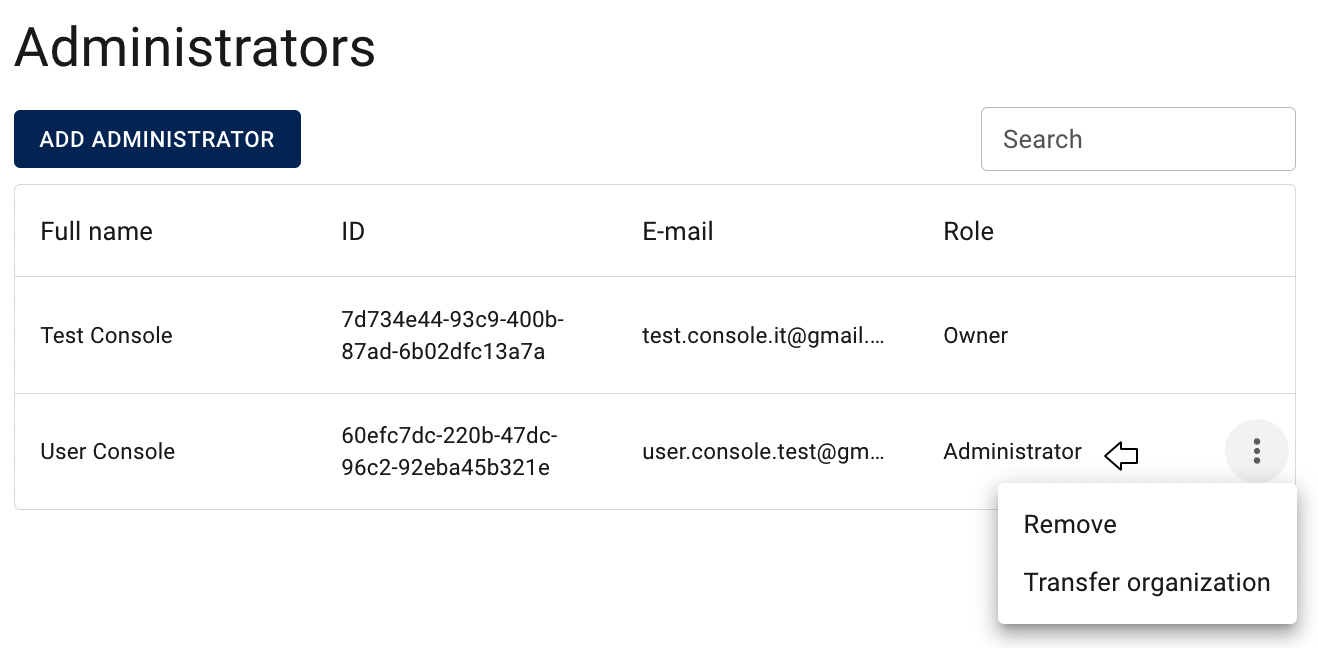Click the Administrators page heading

[x=195, y=47]
